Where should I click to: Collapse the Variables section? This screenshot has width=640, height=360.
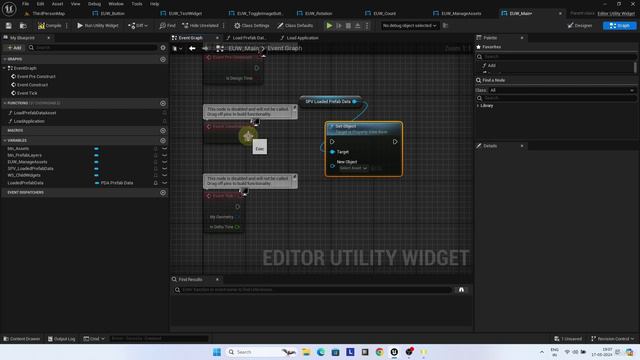coord(5,140)
